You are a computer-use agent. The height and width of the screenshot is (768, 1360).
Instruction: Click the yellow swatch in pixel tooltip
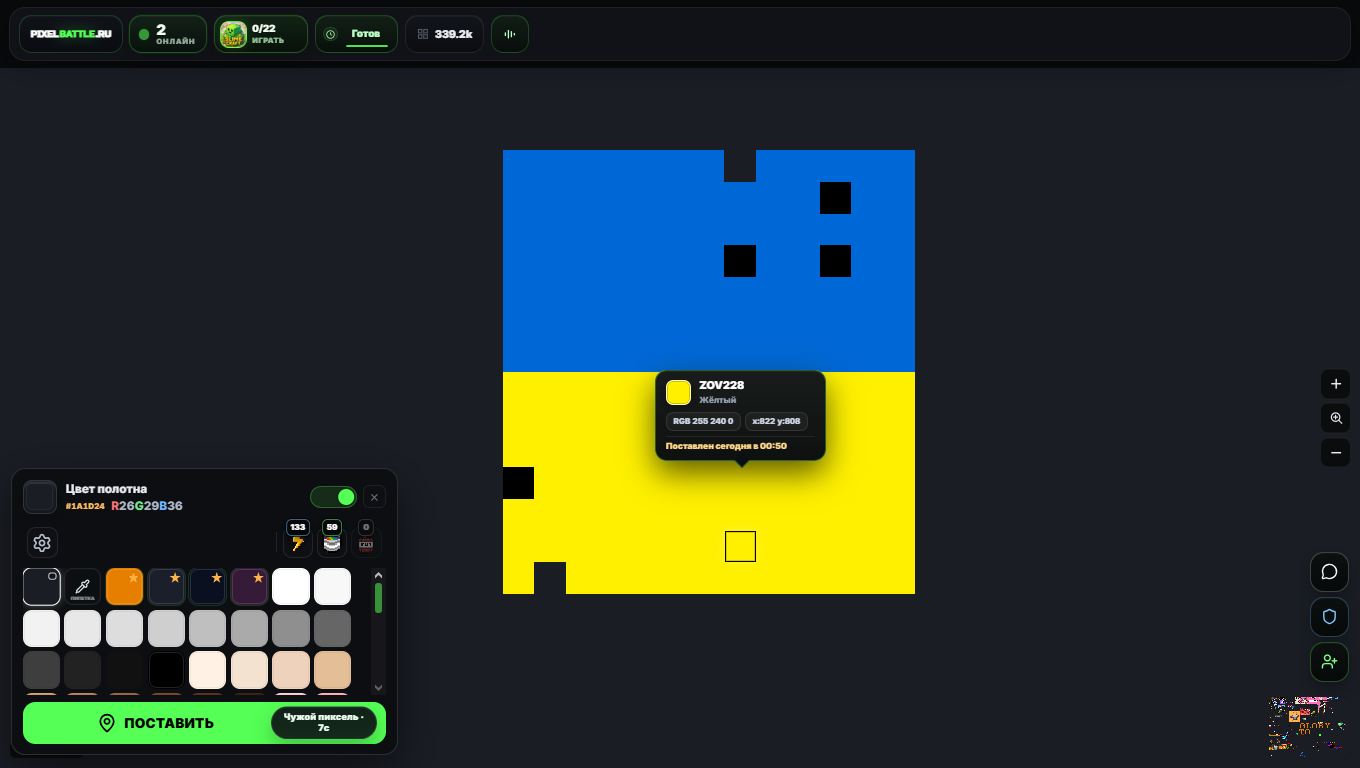(x=678, y=392)
